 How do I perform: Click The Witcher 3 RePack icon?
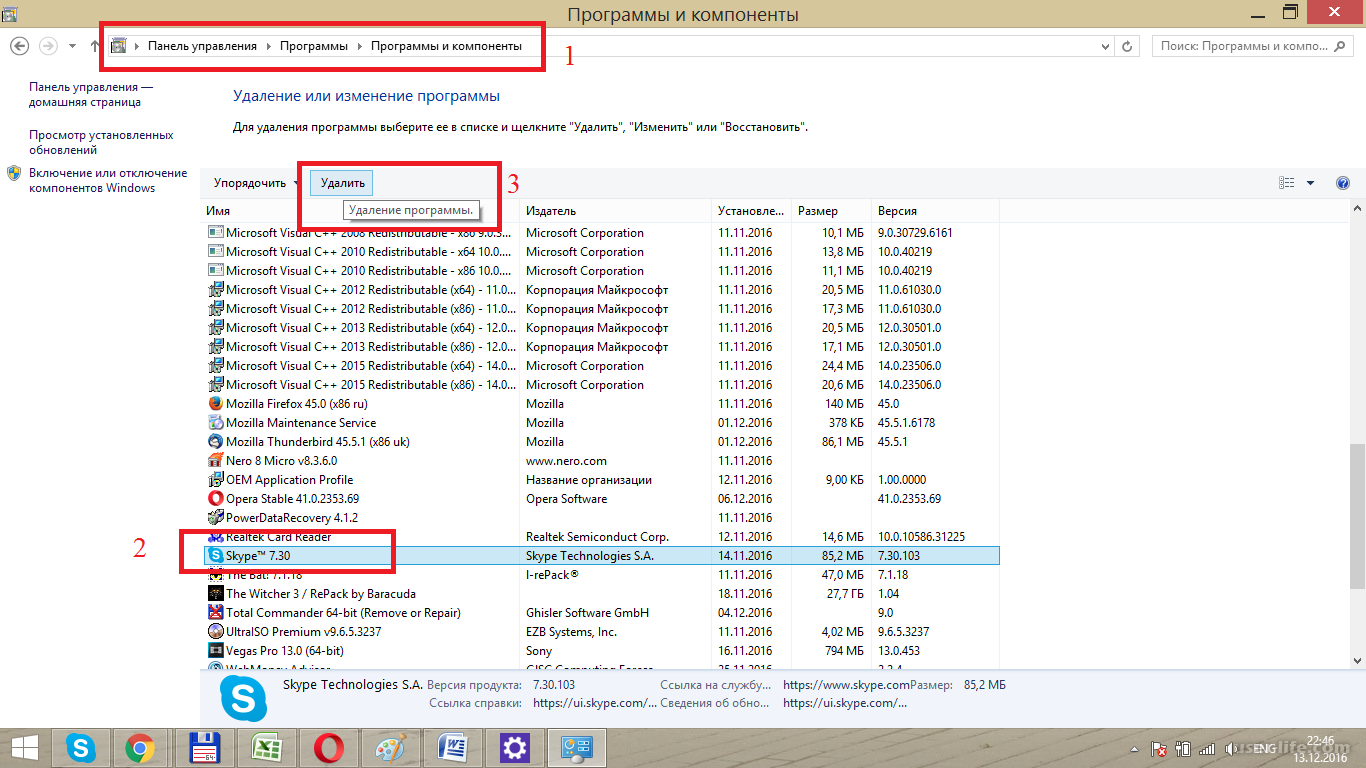[215, 594]
